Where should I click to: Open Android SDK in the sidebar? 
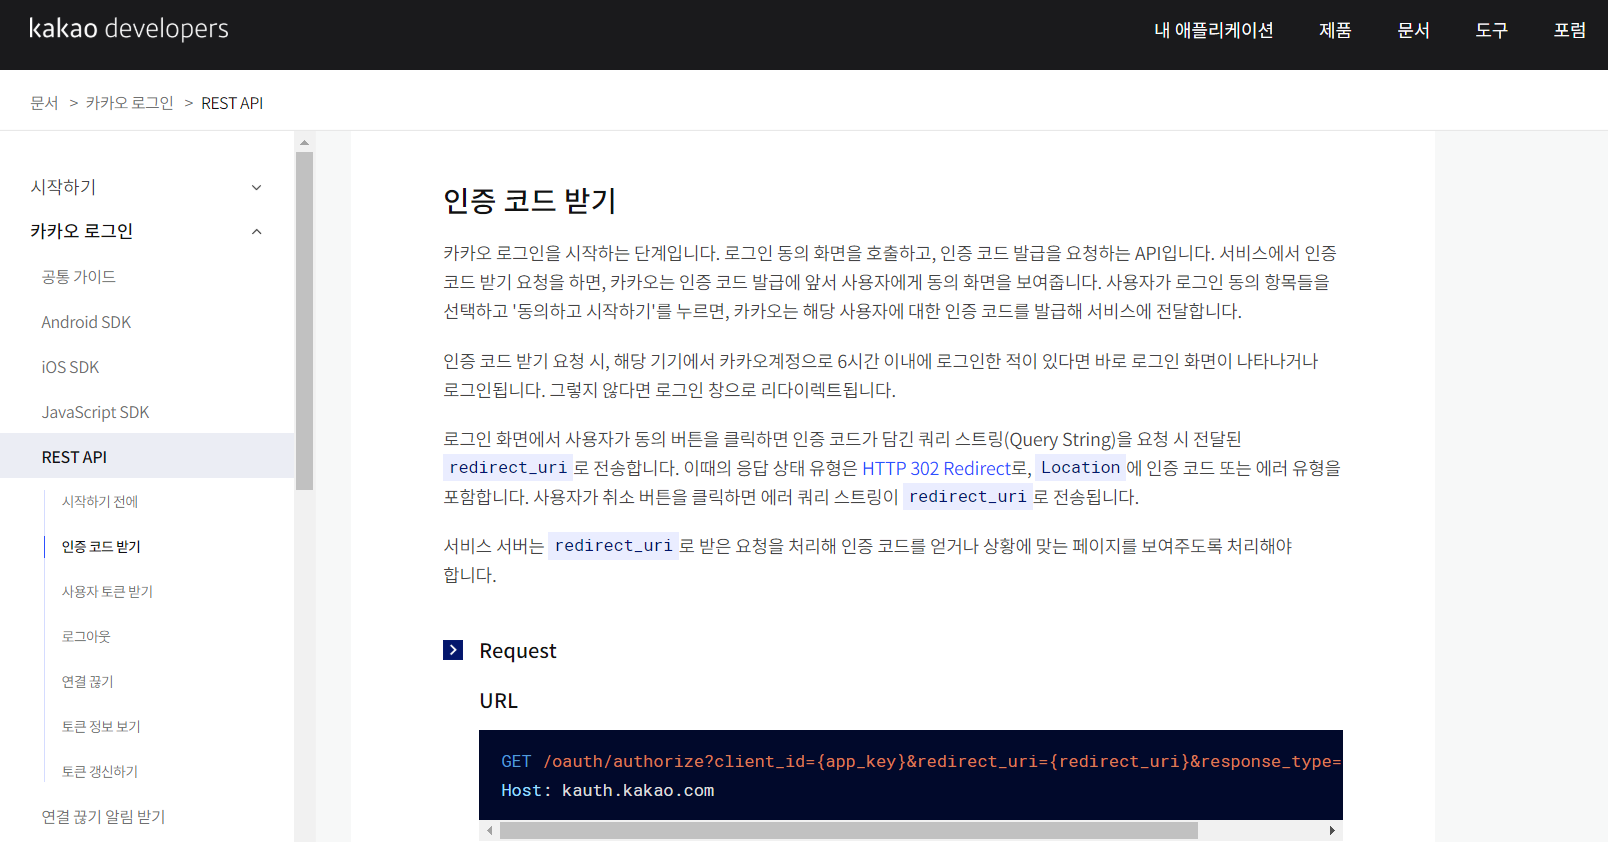point(86,322)
